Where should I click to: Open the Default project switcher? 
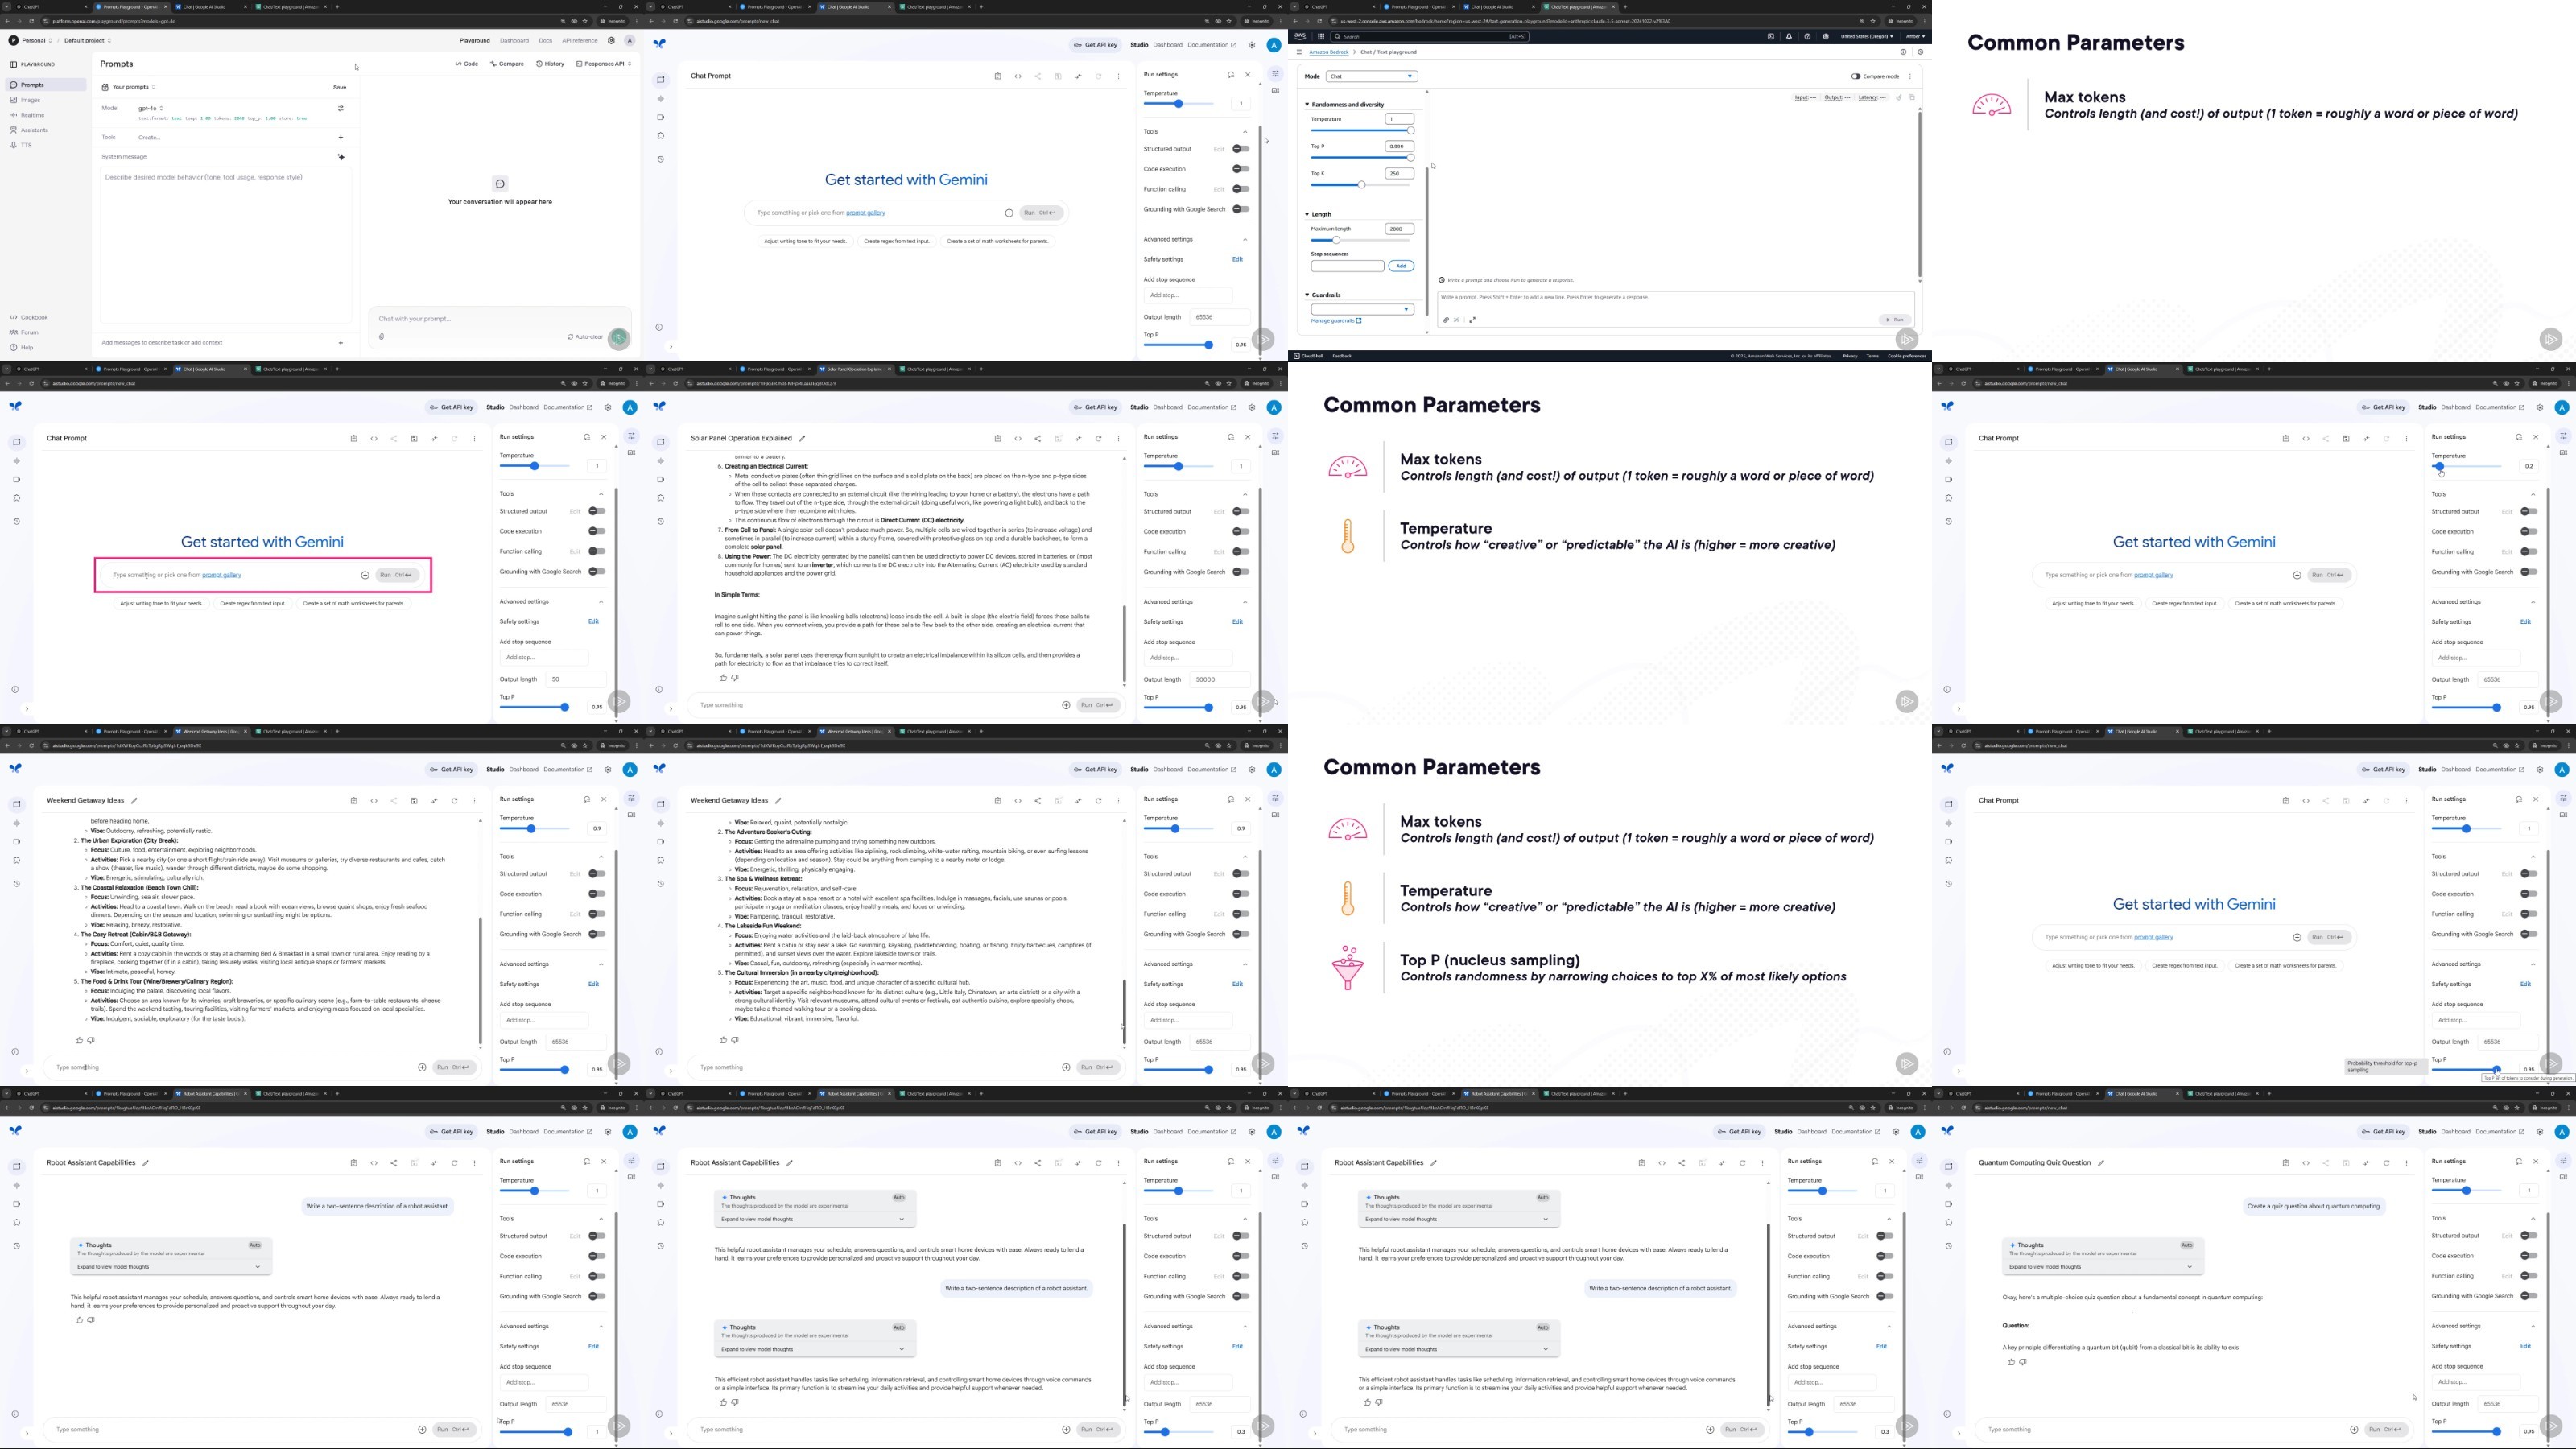coord(87,41)
